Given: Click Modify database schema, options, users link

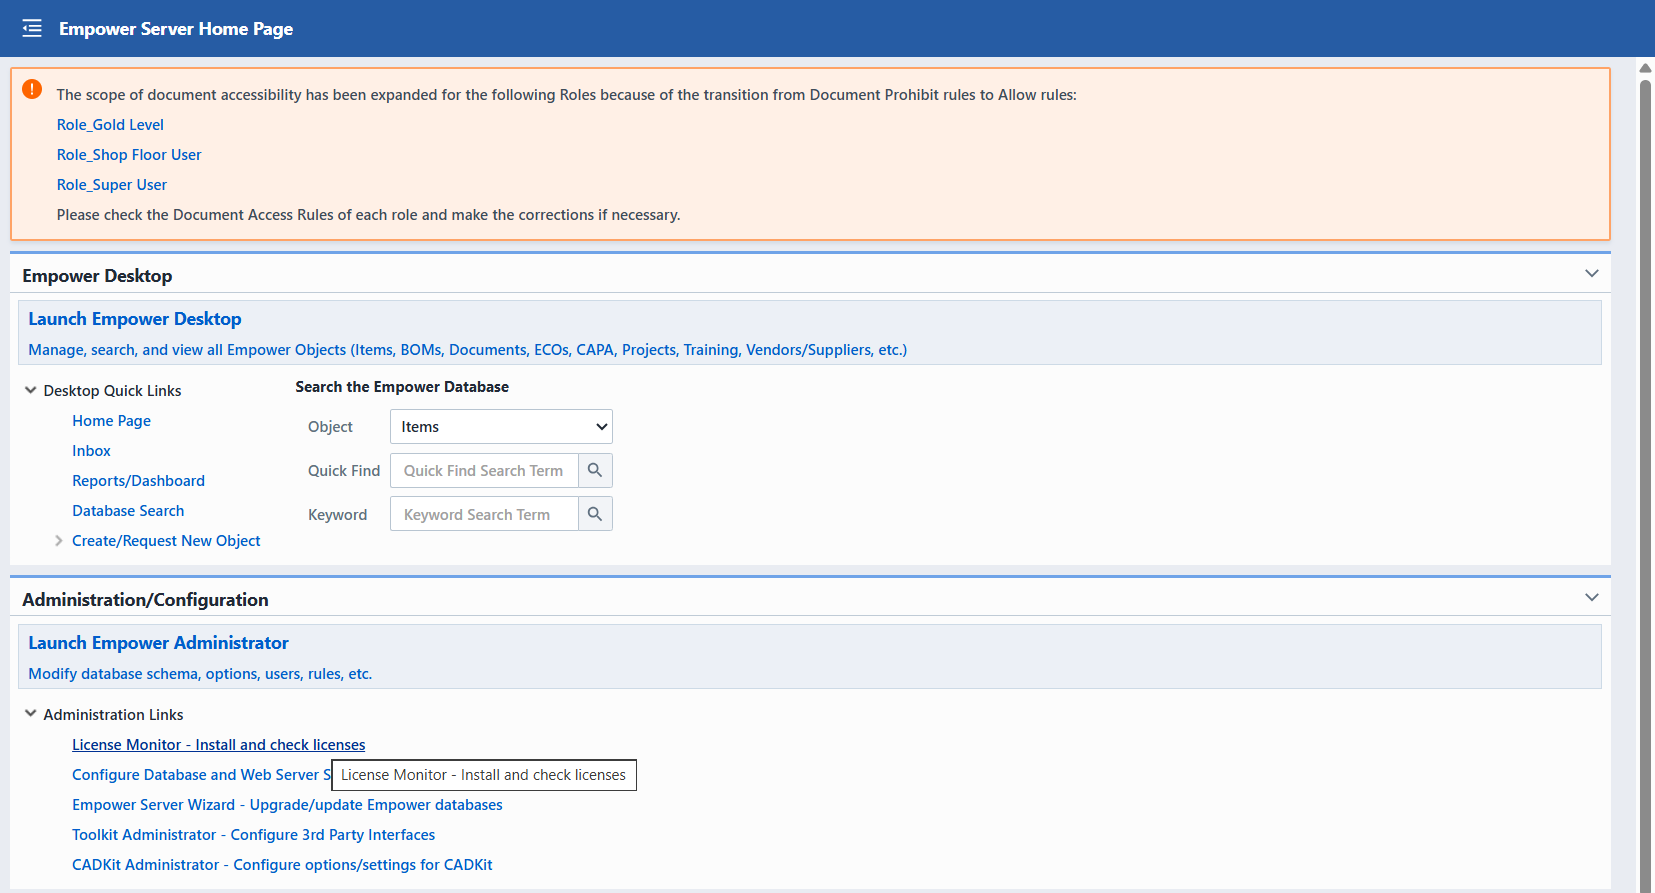Looking at the screenshot, I should [200, 673].
